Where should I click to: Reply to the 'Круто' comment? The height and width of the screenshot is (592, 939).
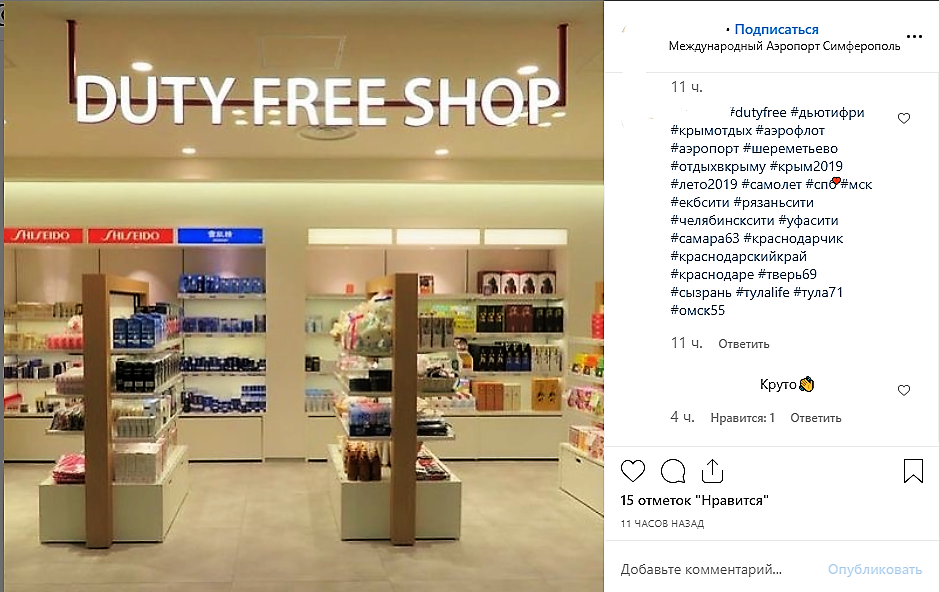(x=816, y=418)
